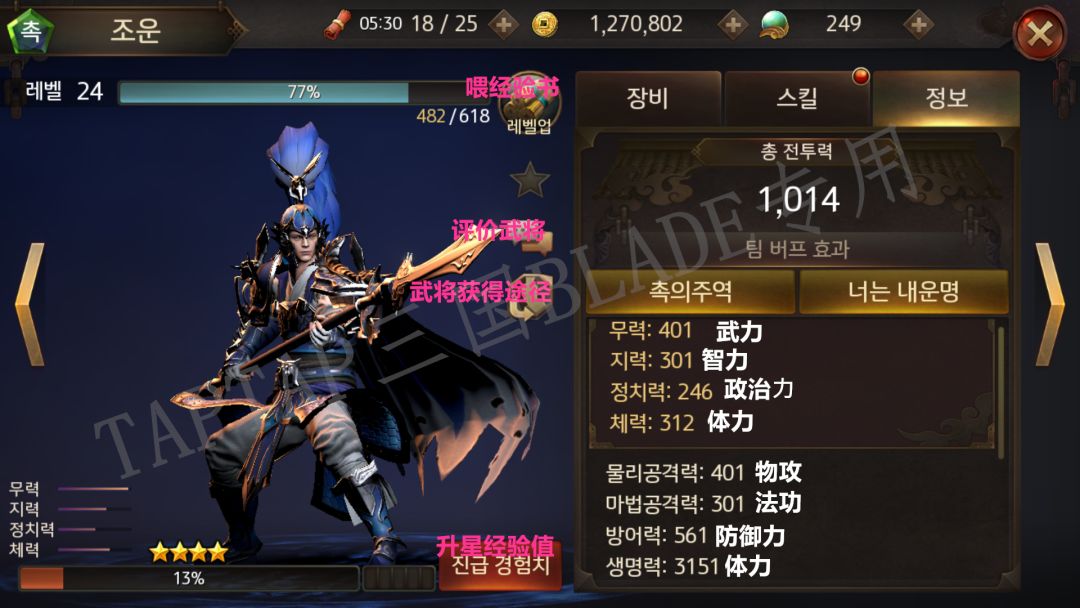Tap the red scroll stamina icon
The width and height of the screenshot is (1080, 608).
point(338,25)
